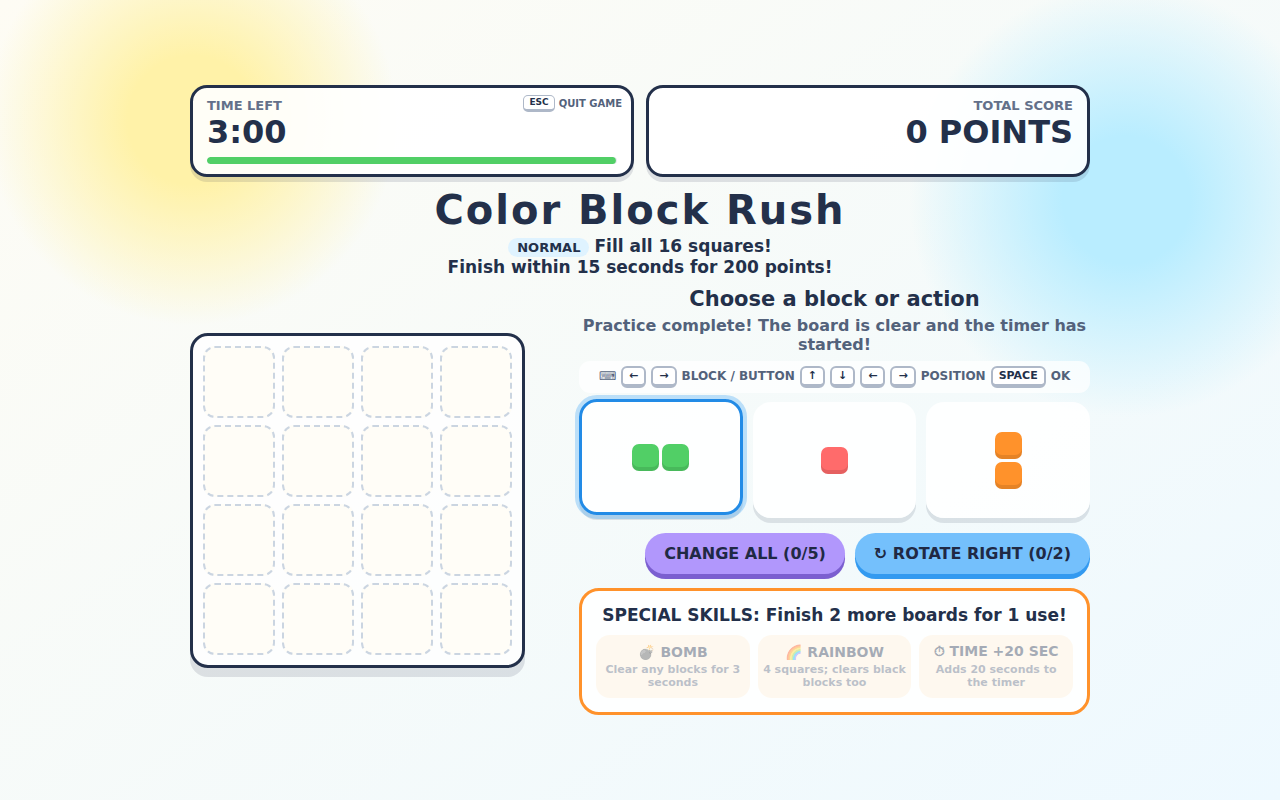
Task: Click the down arrow key hint
Action: pos(842,376)
